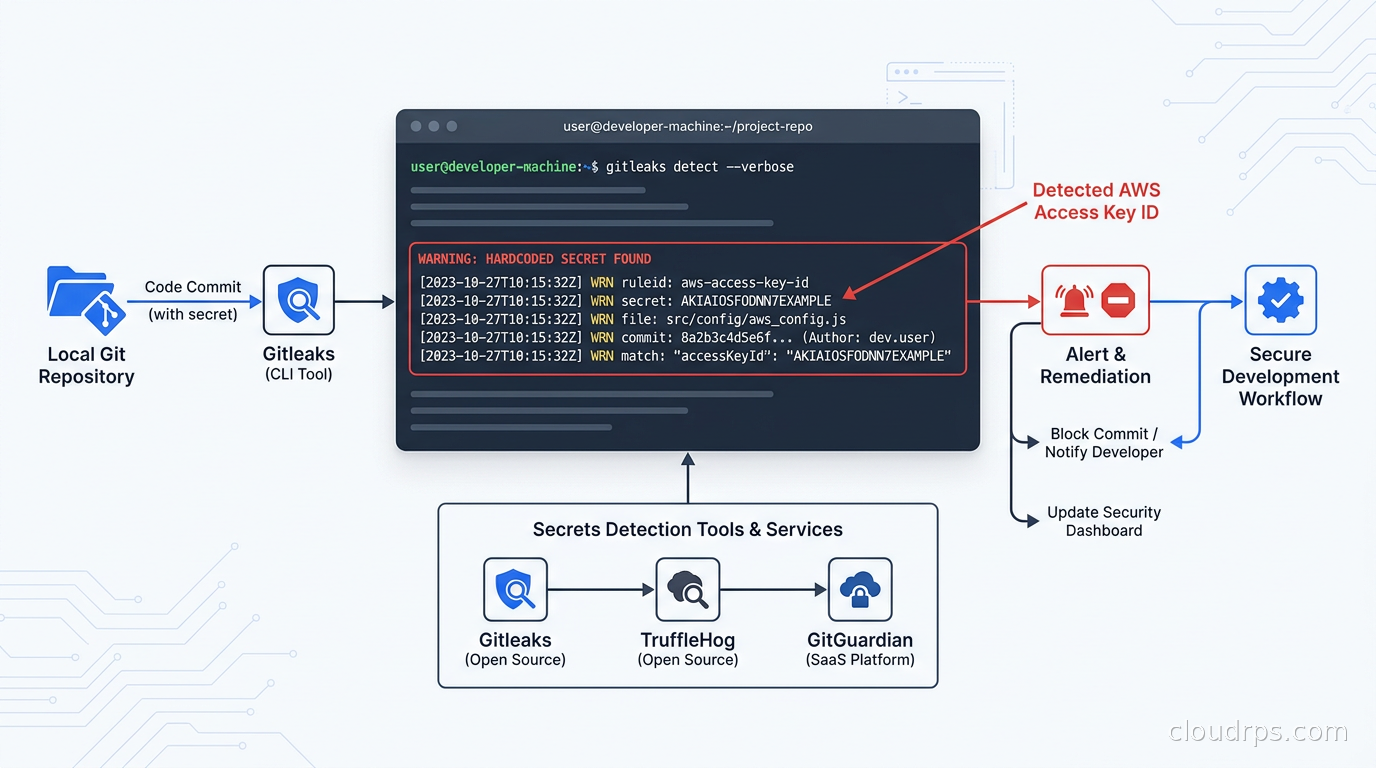1376x768 pixels.
Task: Click the Gitleaks (Open Source) label in tools box
Action: point(515,649)
